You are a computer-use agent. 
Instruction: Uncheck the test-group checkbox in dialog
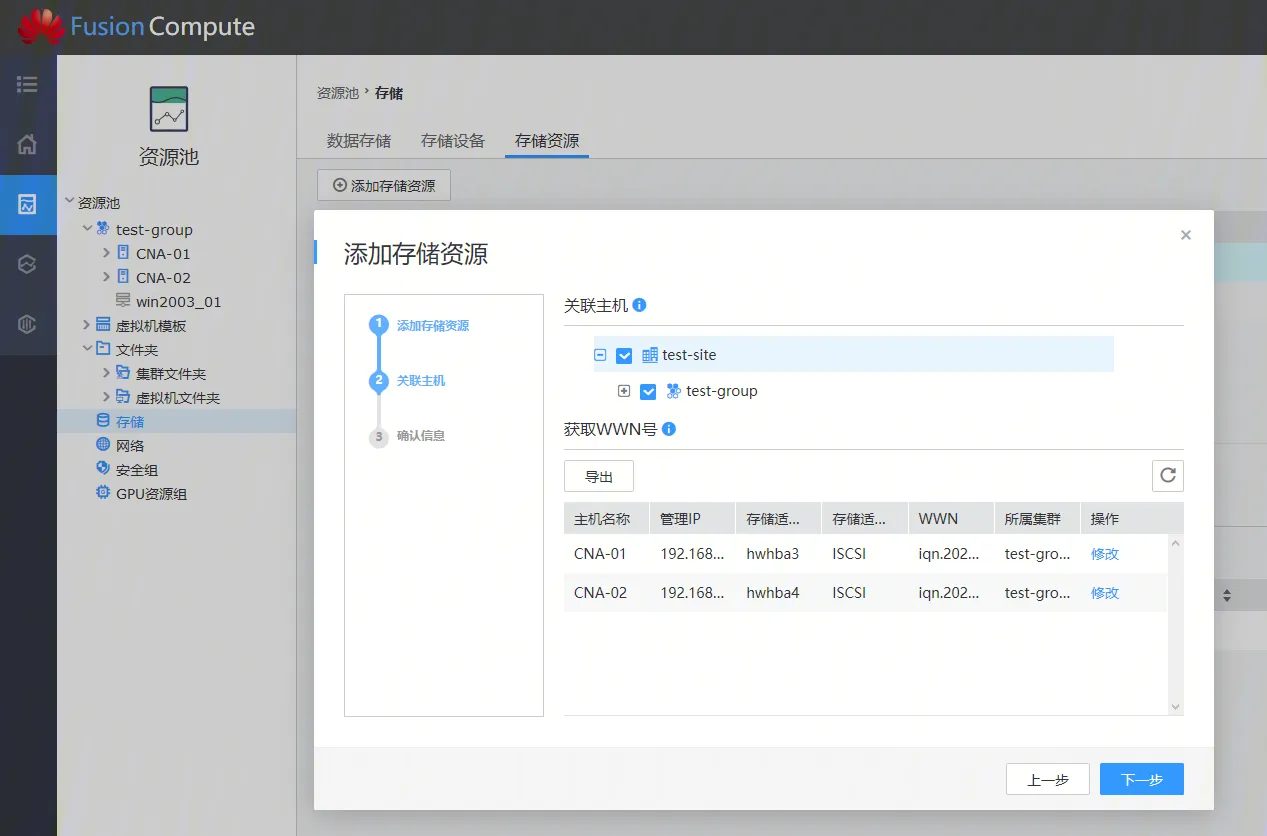pos(648,391)
